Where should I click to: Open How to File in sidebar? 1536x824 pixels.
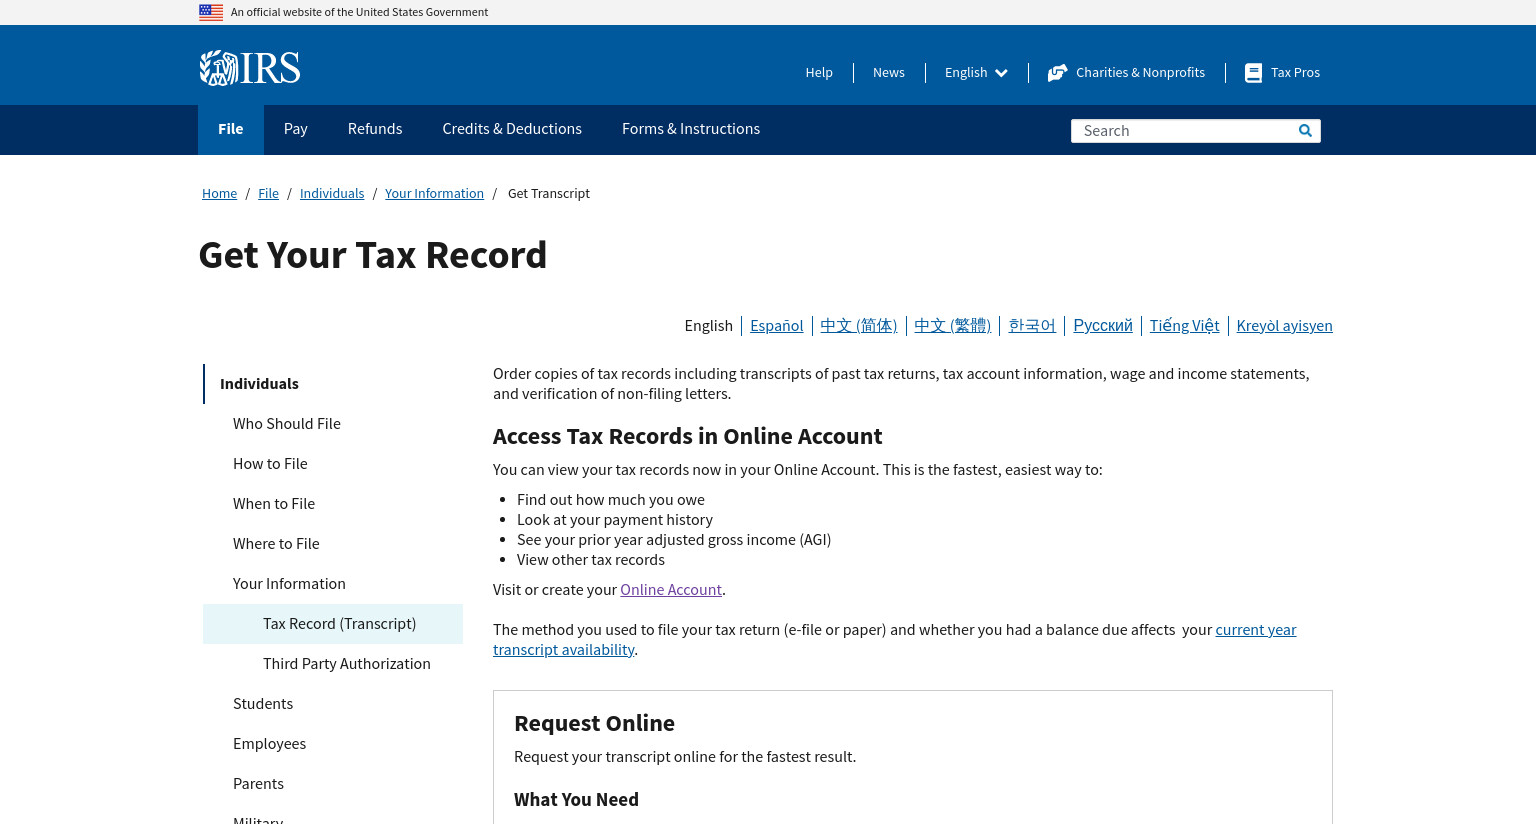click(x=270, y=464)
